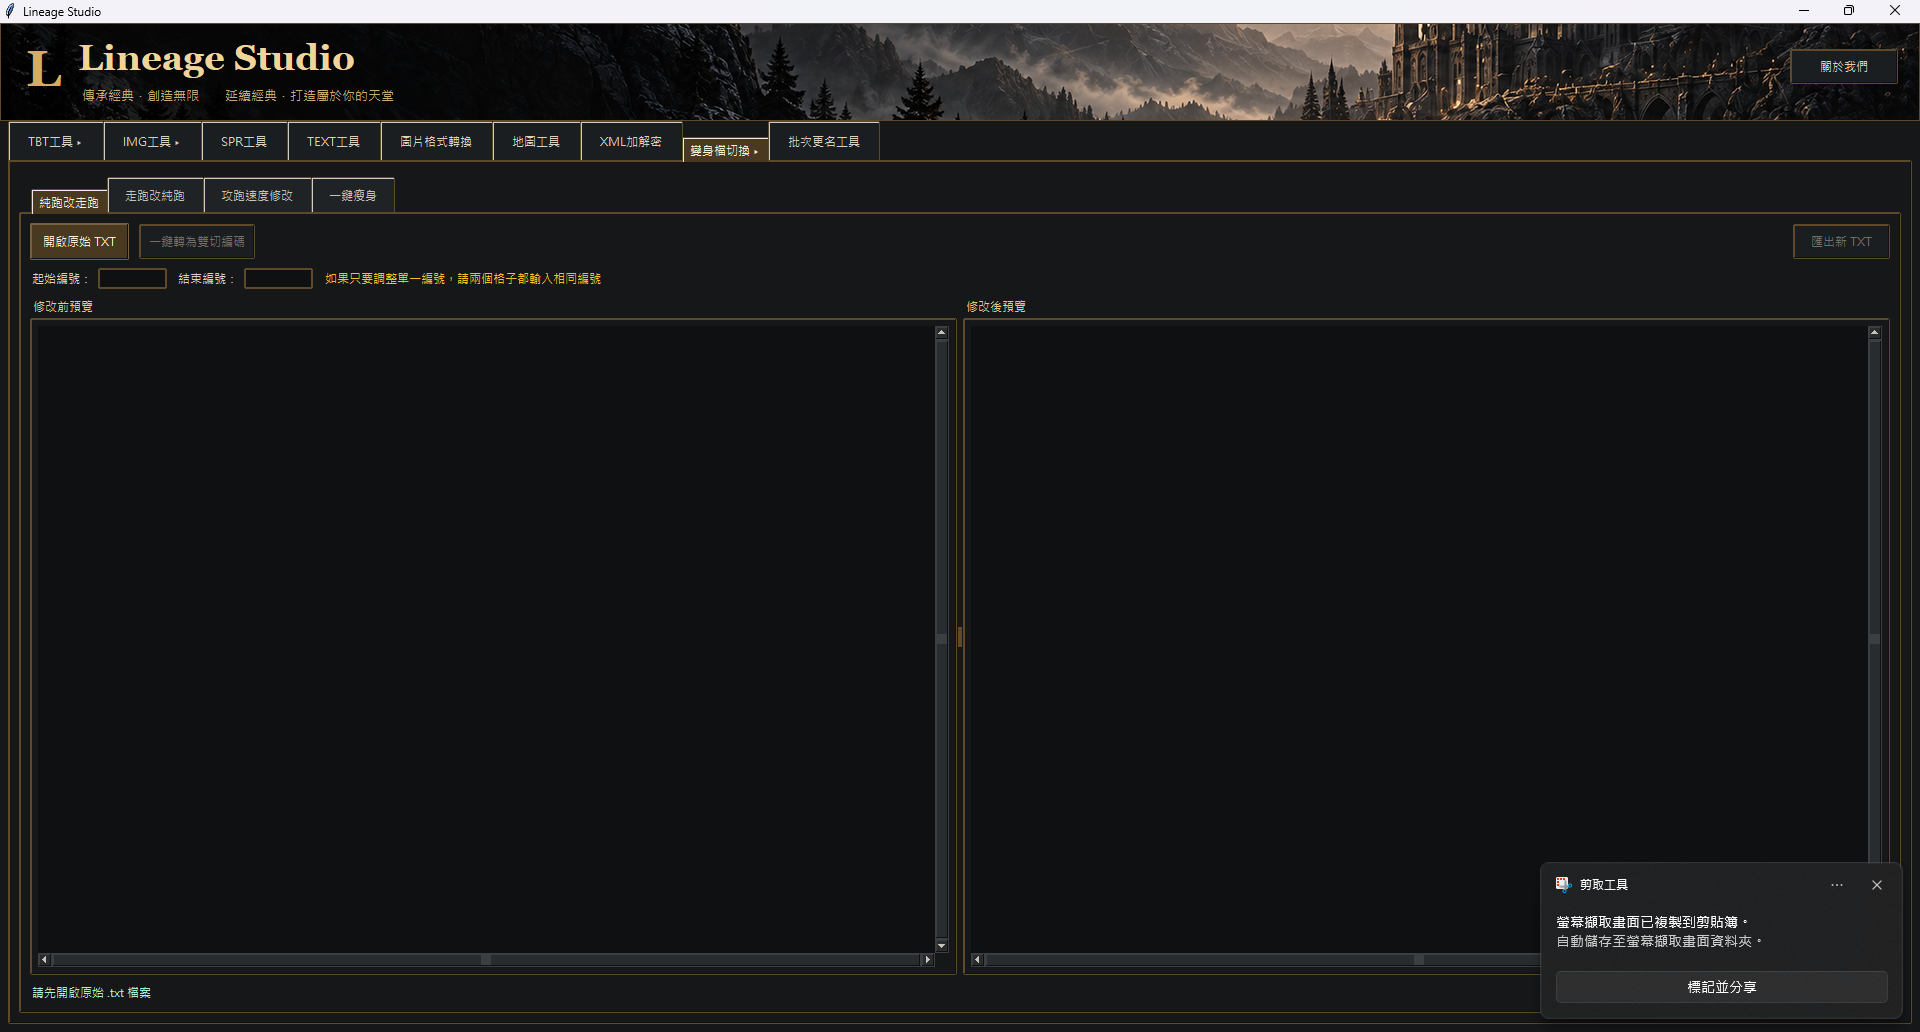Screen dimensions: 1920x1032
Task: Click the 螢幕擷取畫面已複製到剪貼簿 notification text
Action: coord(1652,922)
